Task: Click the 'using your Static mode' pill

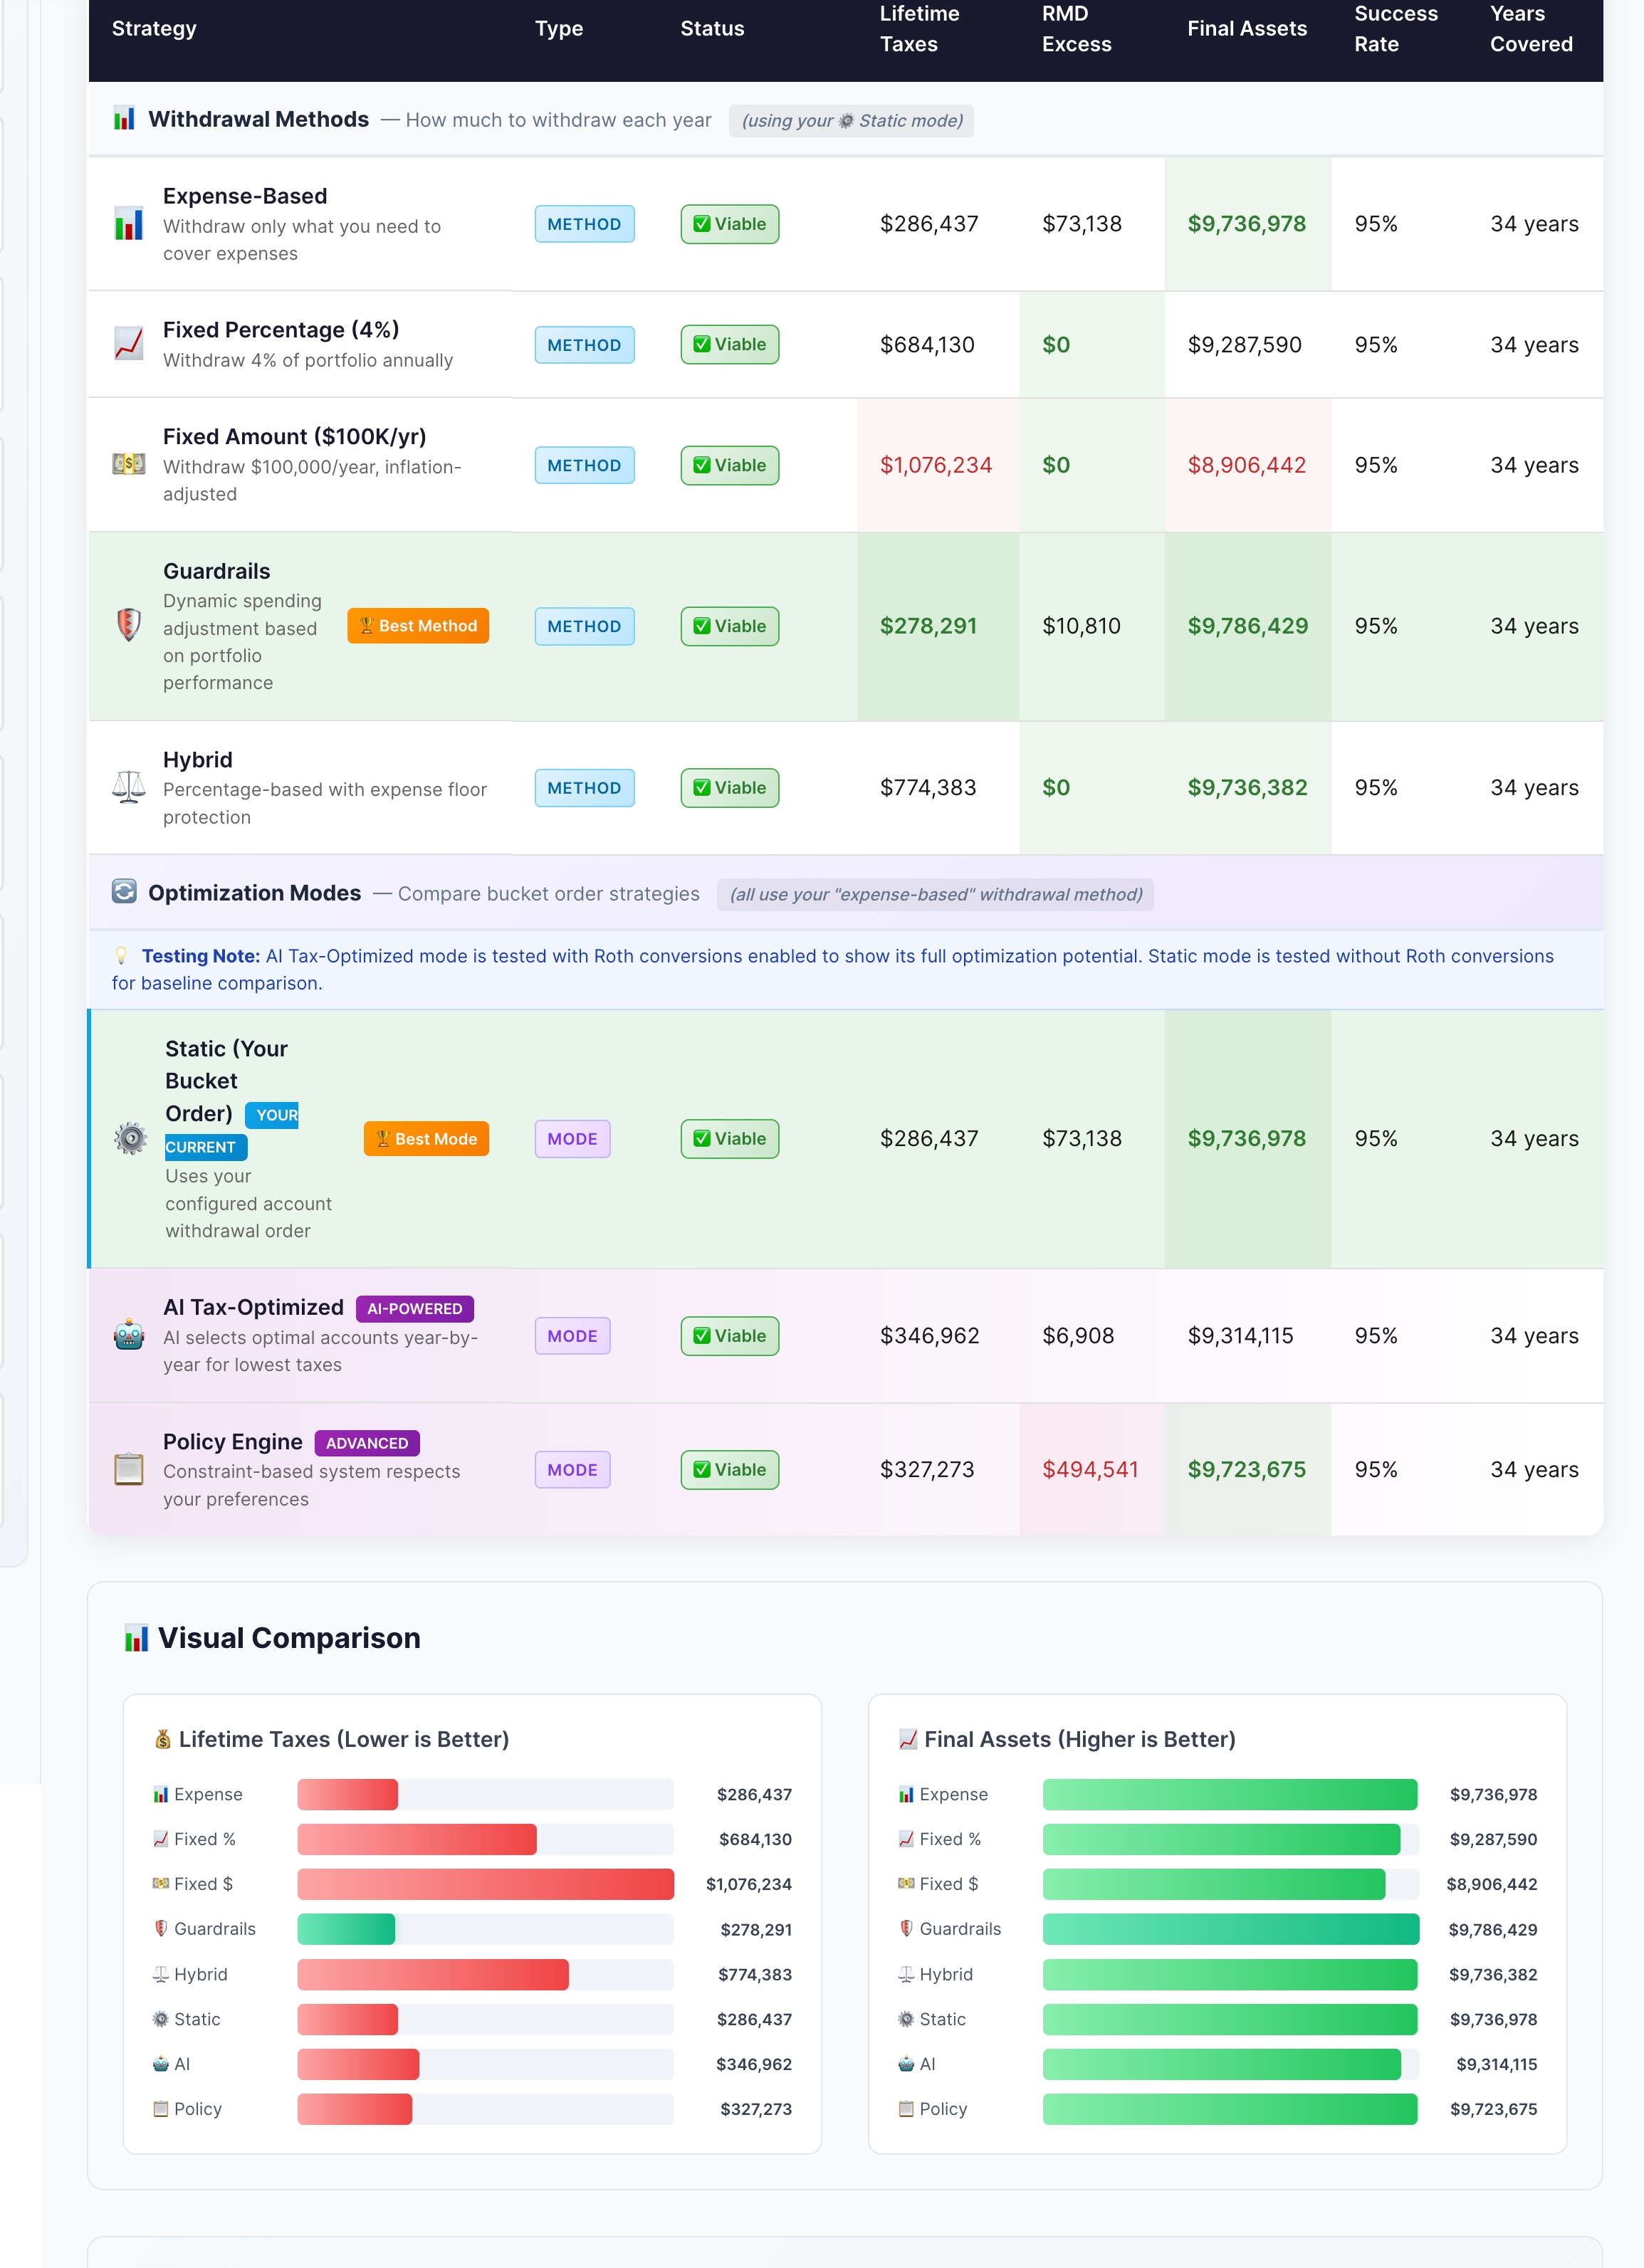Action: click(851, 120)
